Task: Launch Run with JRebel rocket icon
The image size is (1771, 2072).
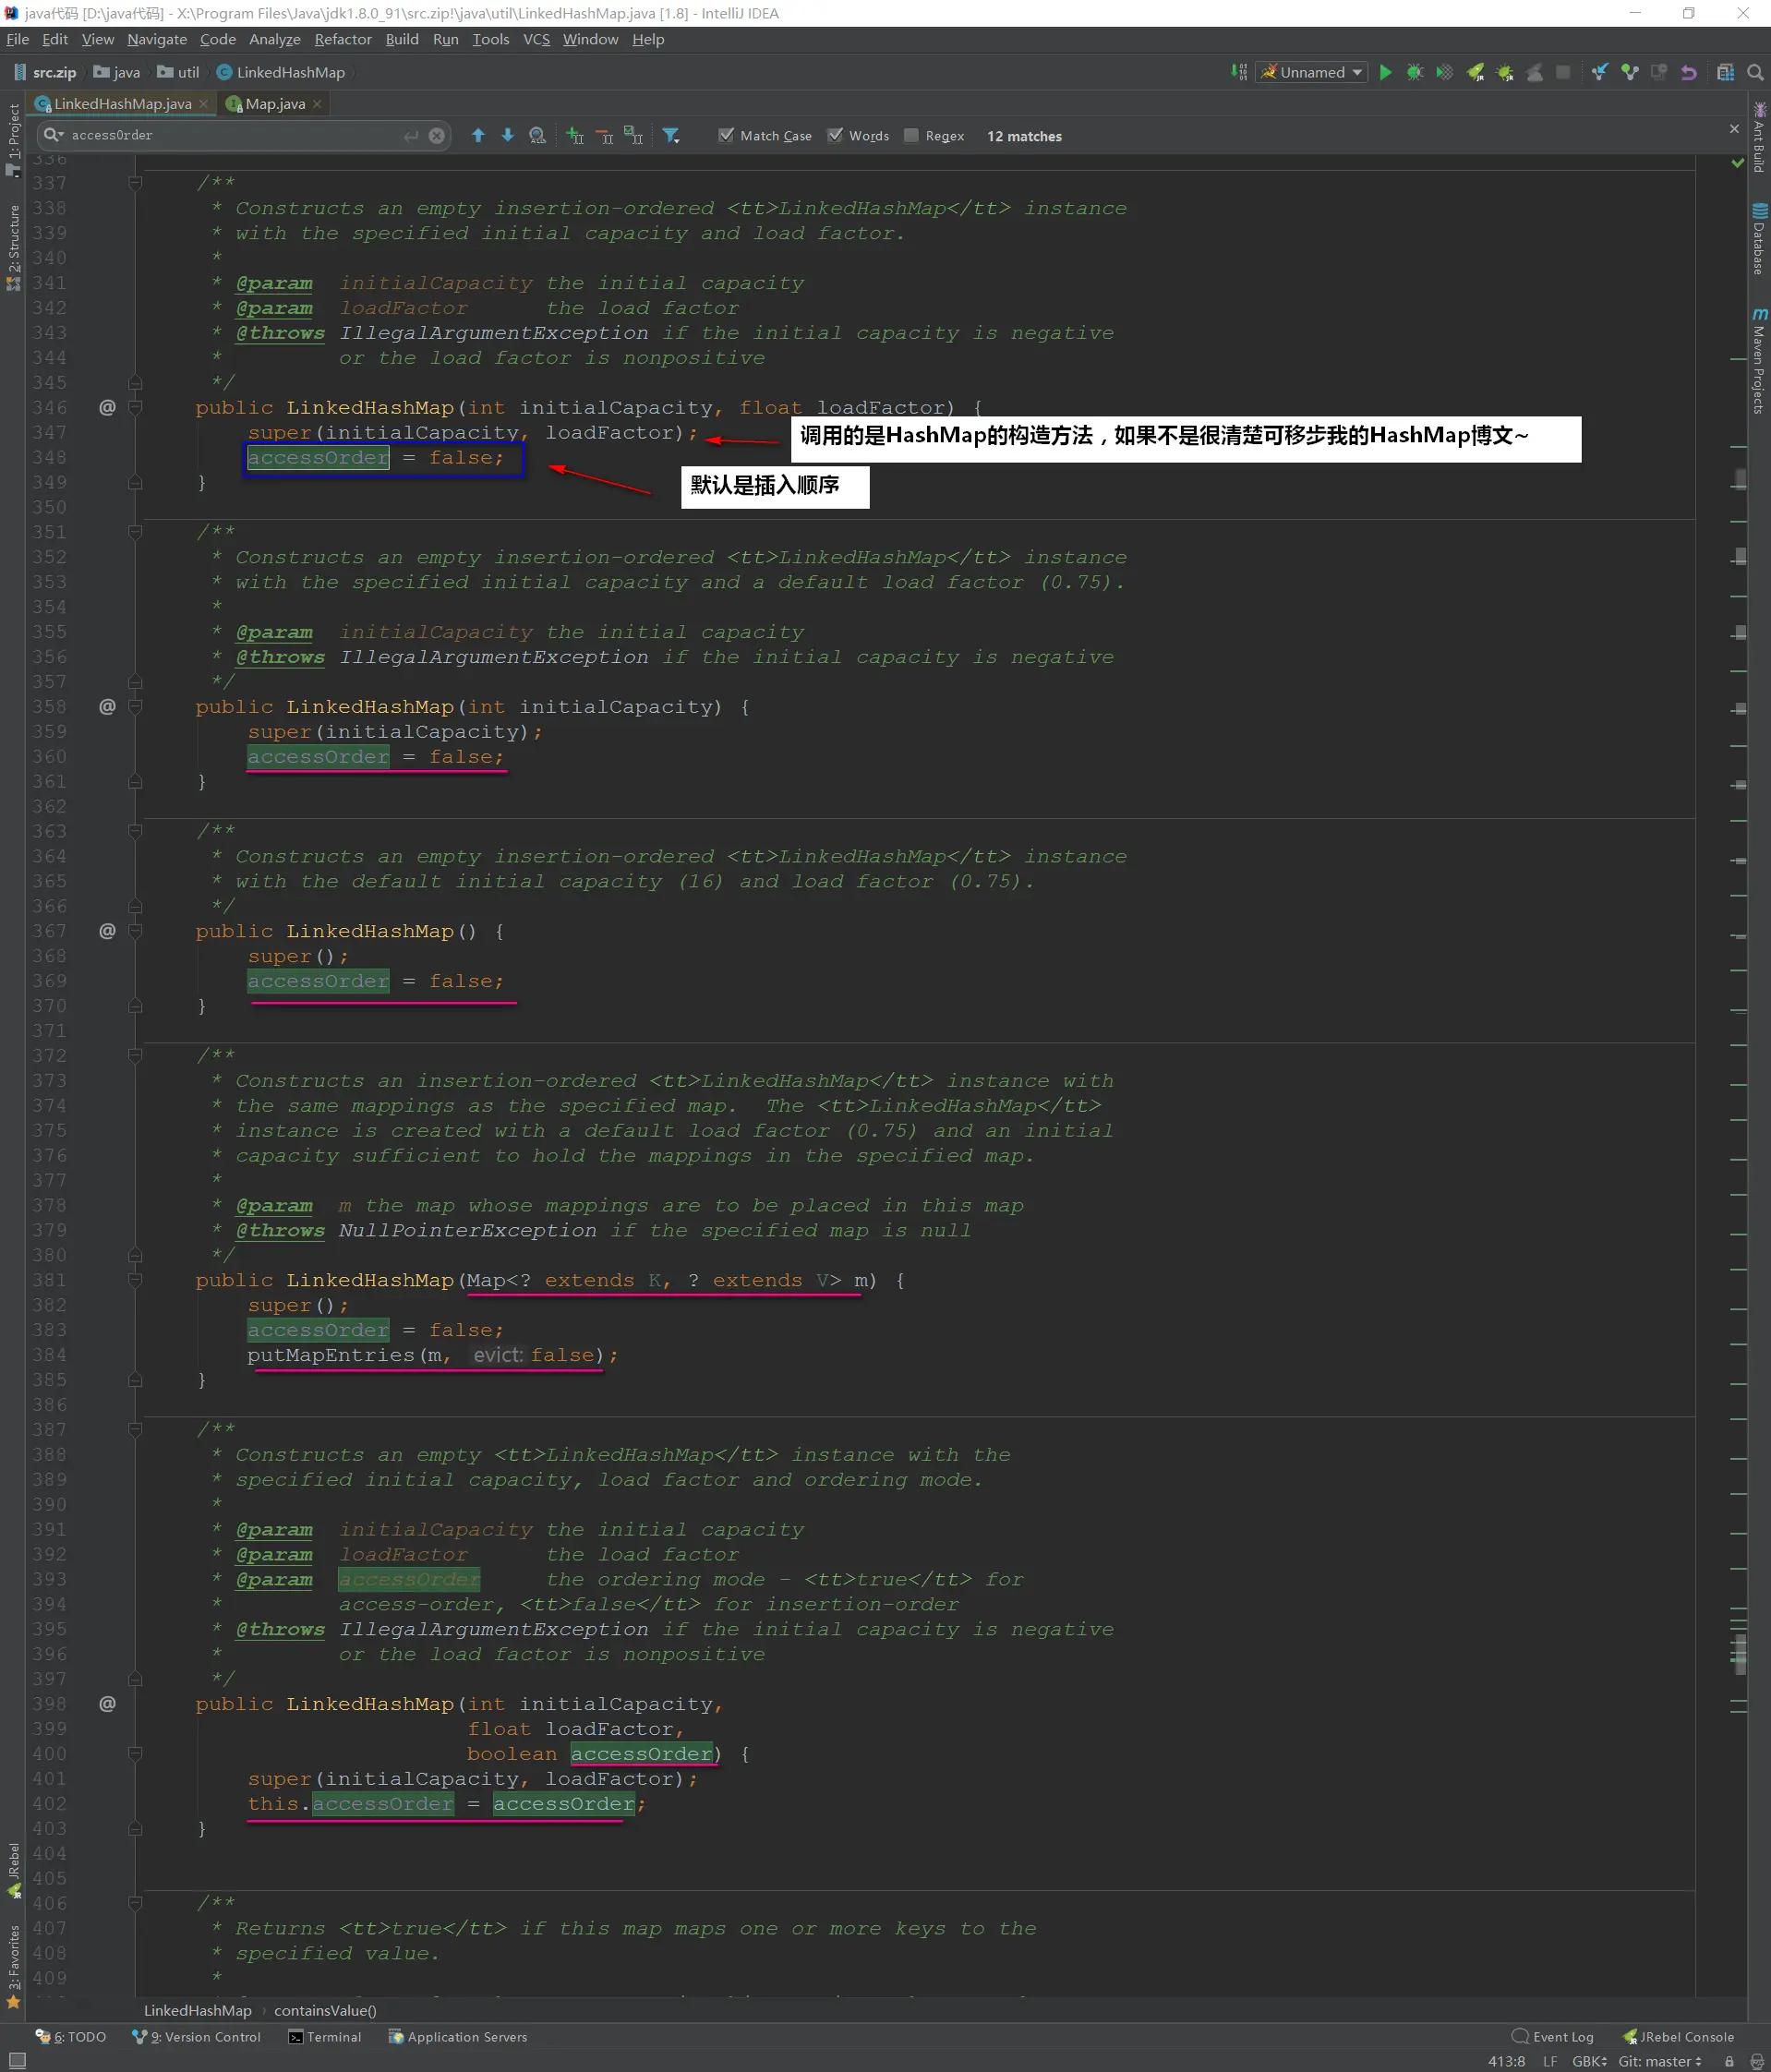Action: pyautogui.click(x=1475, y=72)
